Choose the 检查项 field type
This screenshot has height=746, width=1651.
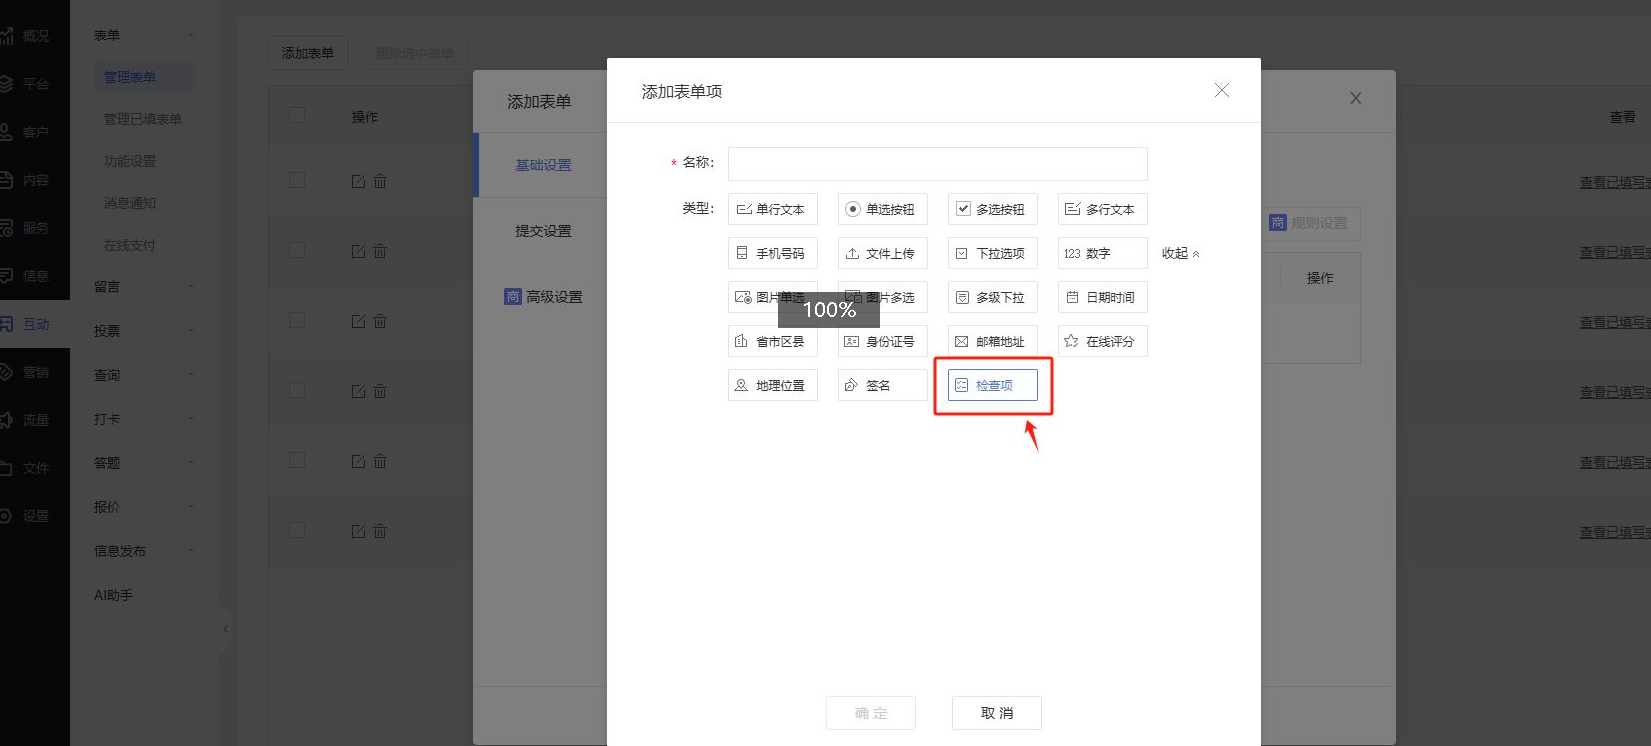pyautogui.click(x=992, y=385)
